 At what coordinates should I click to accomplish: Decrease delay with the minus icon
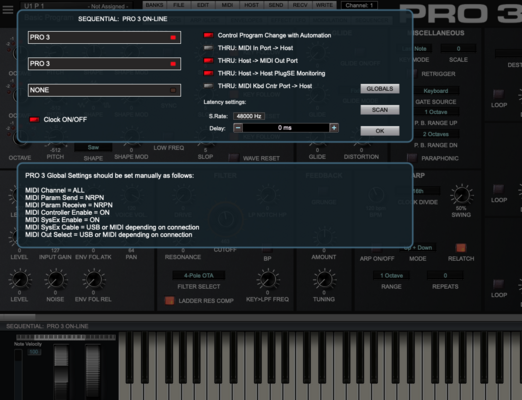pos(238,128)
